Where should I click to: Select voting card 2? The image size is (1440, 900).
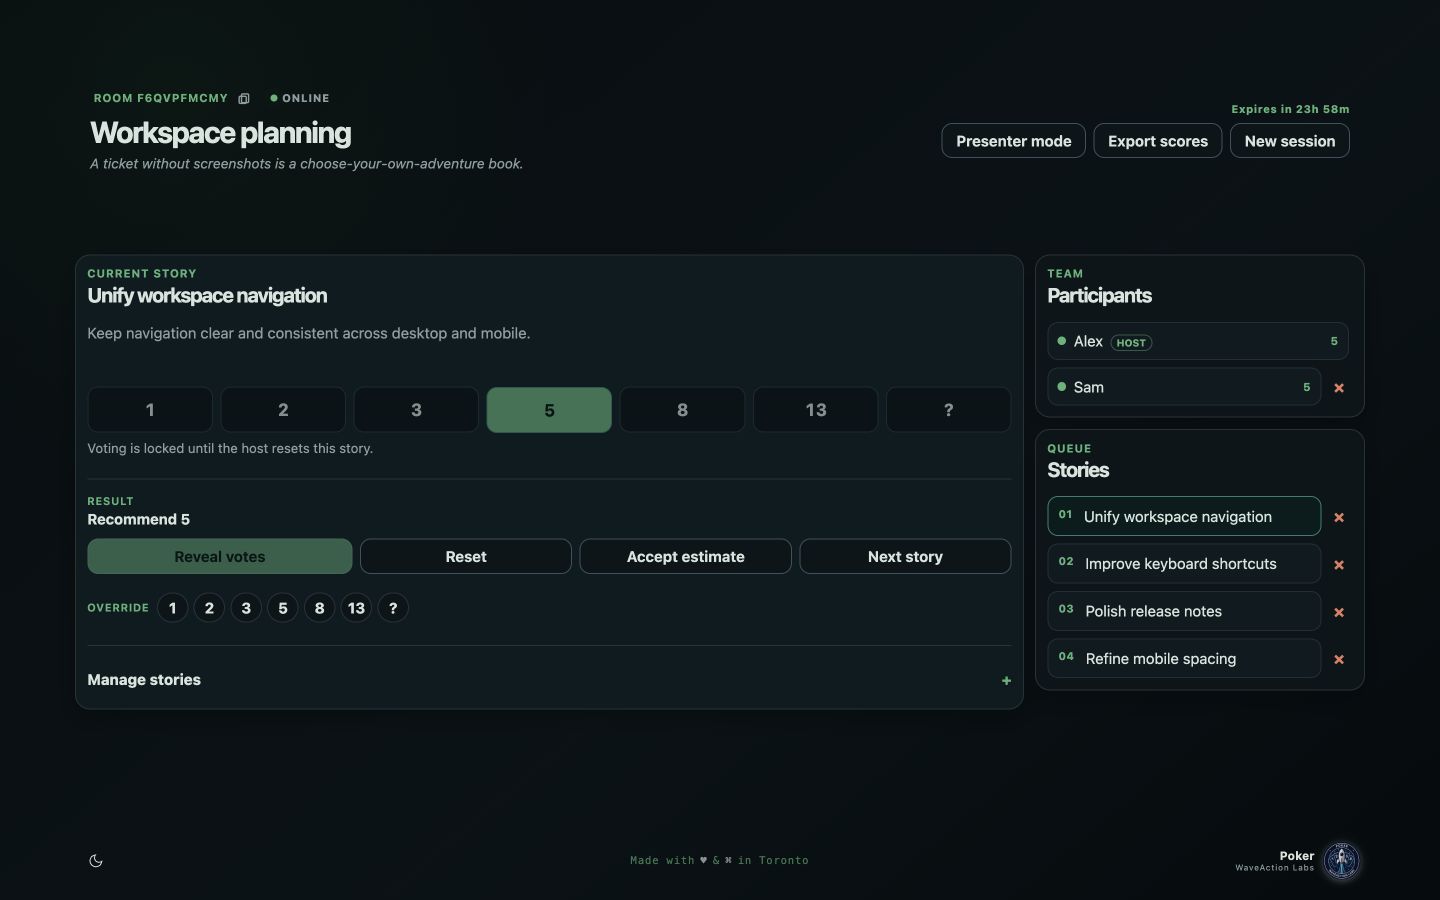283,410
